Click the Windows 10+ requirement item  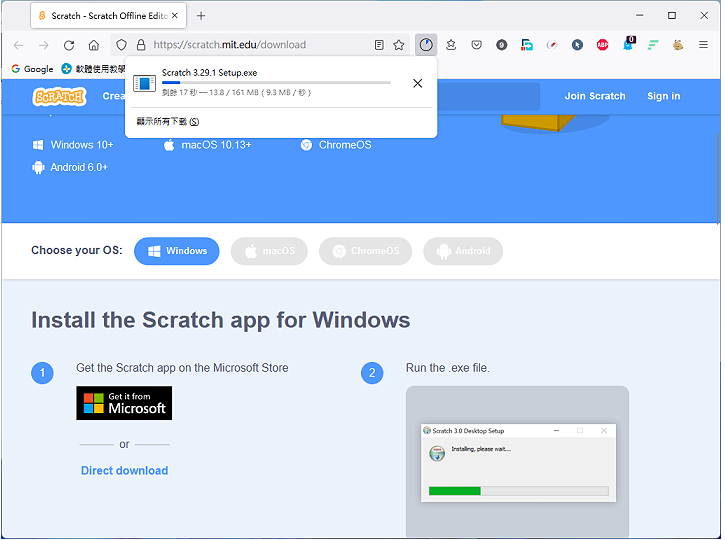[73, 145]
